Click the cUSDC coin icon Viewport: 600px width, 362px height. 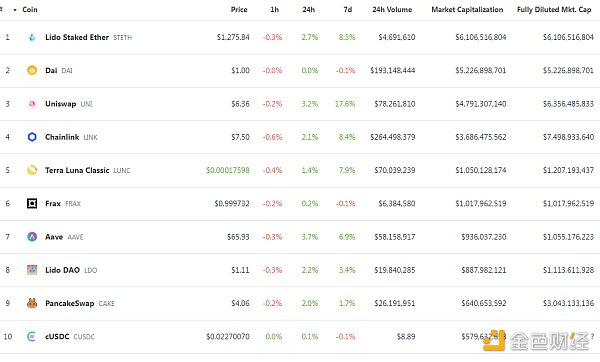32,336
